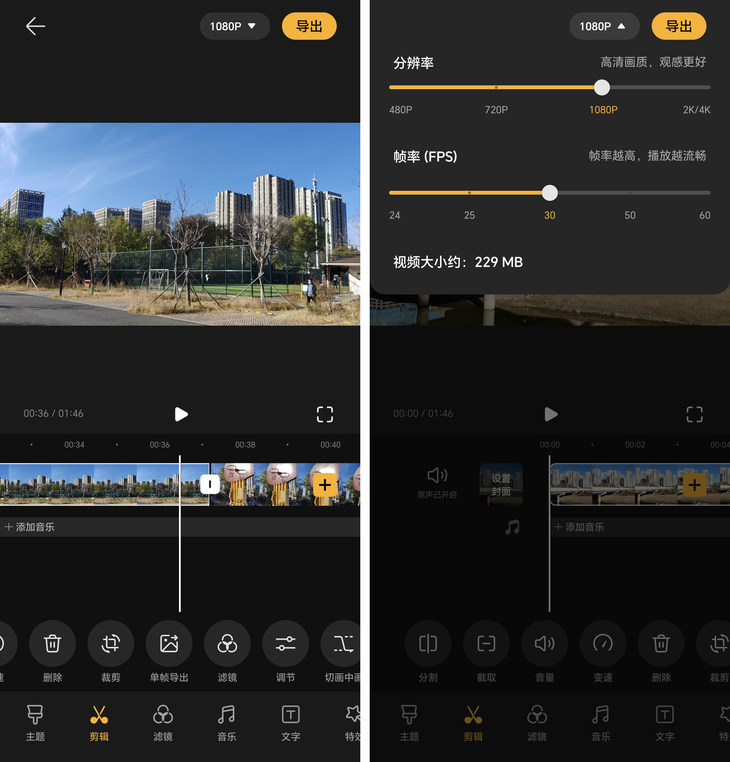The width and height of the screenshot is (730, 762).
Task: Switch to the 剪辑 tab on right screen
Action: pos(473,723)
